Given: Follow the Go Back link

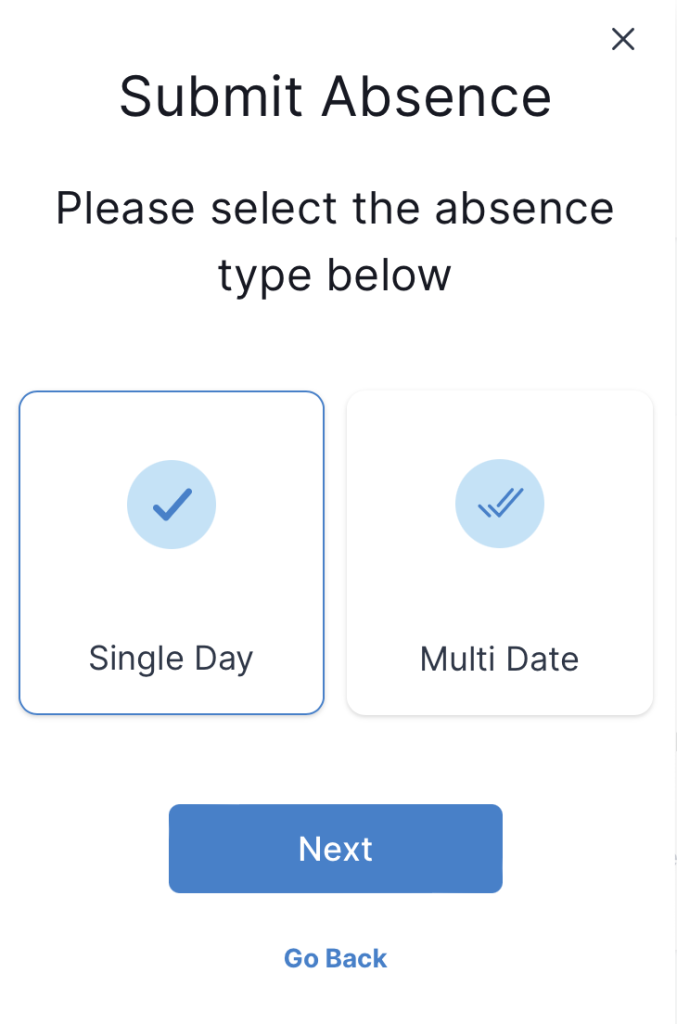Looking at the screenshot, I should click(335, 958).
